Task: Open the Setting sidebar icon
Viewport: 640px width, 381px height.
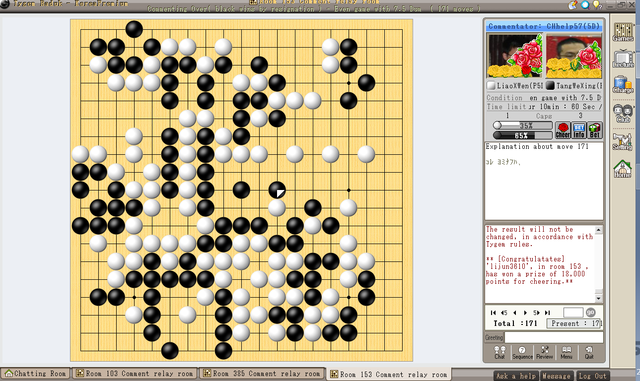Action: click(622, 141)
